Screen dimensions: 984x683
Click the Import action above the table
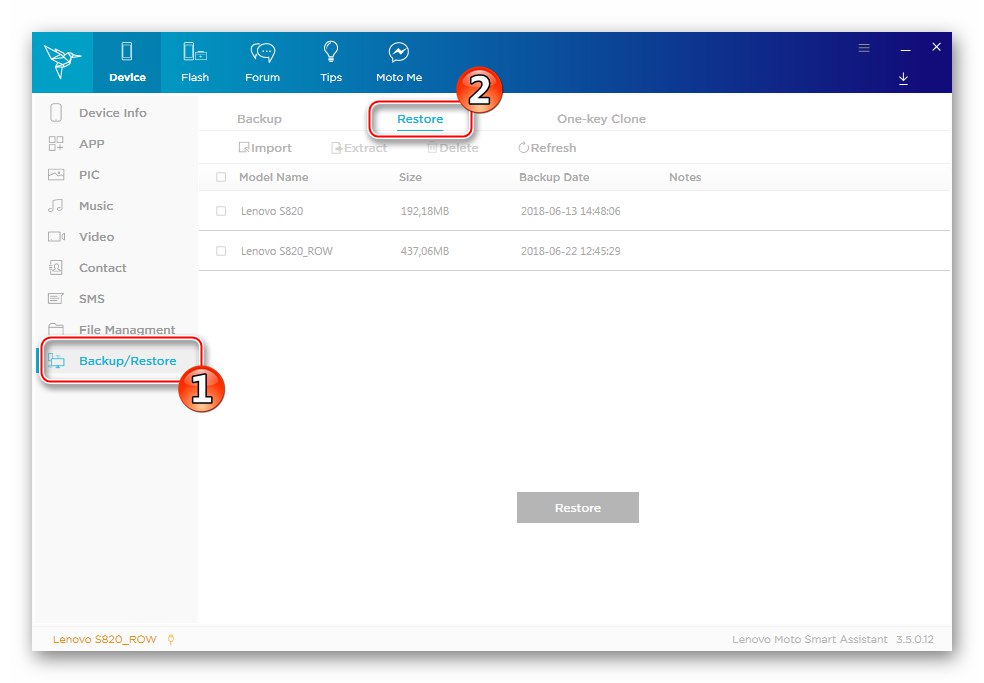[x=265, y=147]
